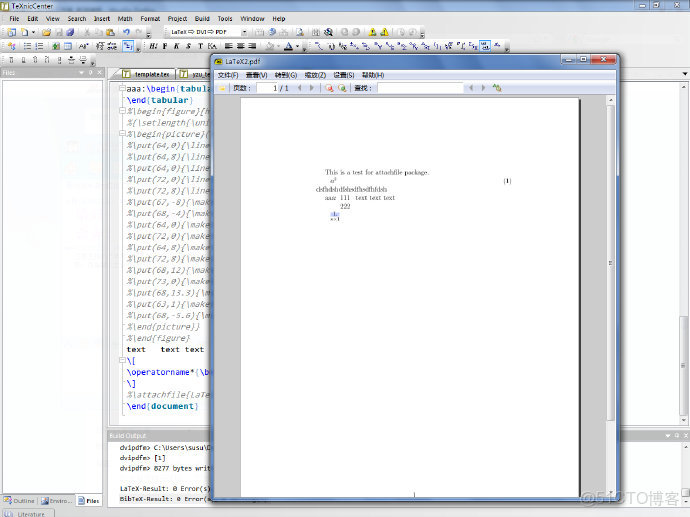Click the match case icon beside SumatraPDF find arrows
The height and width of the screenshot is (517, 690).
tap(497, 88)
